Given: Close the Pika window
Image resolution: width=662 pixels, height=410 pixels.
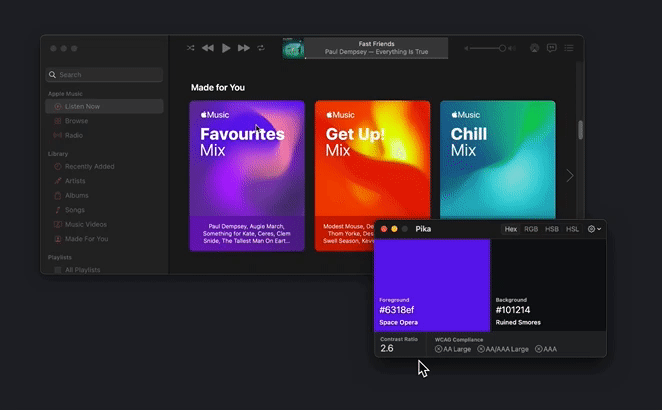Looking at the screenshot, I should coord(384,229).
